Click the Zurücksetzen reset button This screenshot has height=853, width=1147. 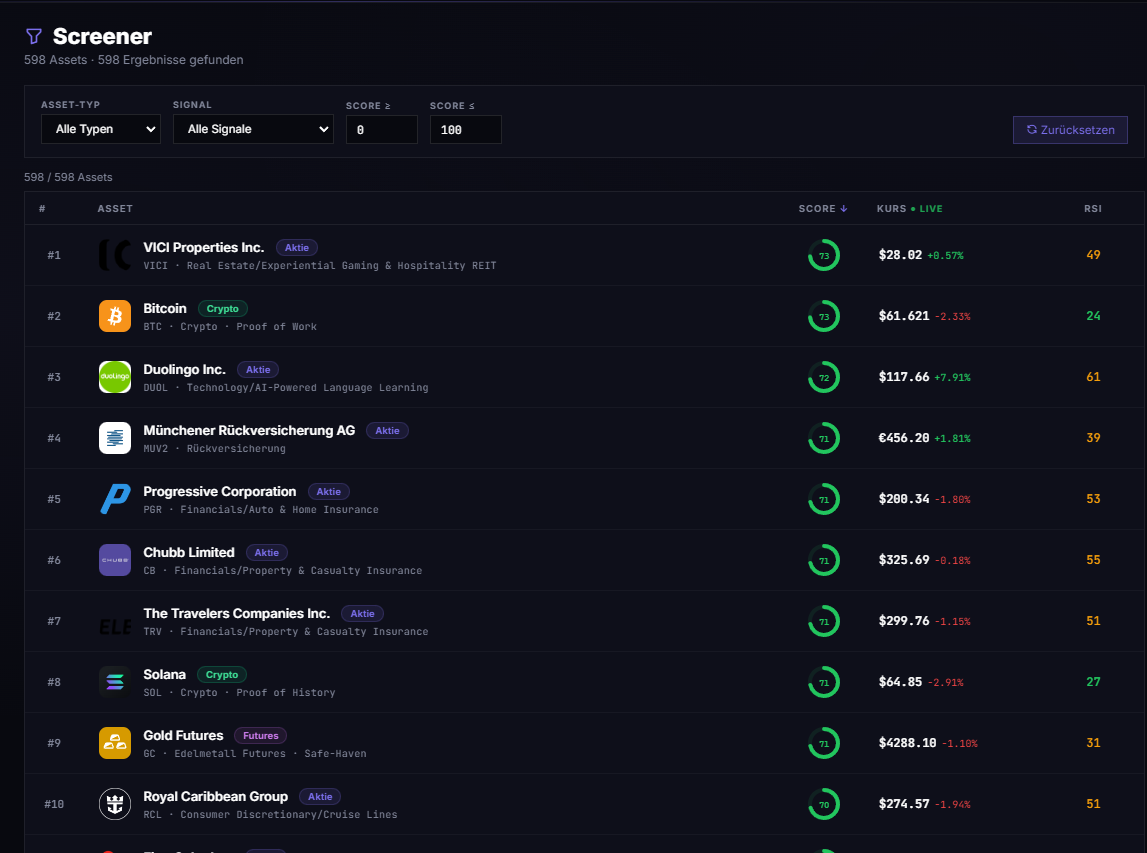coord(1070,129)
